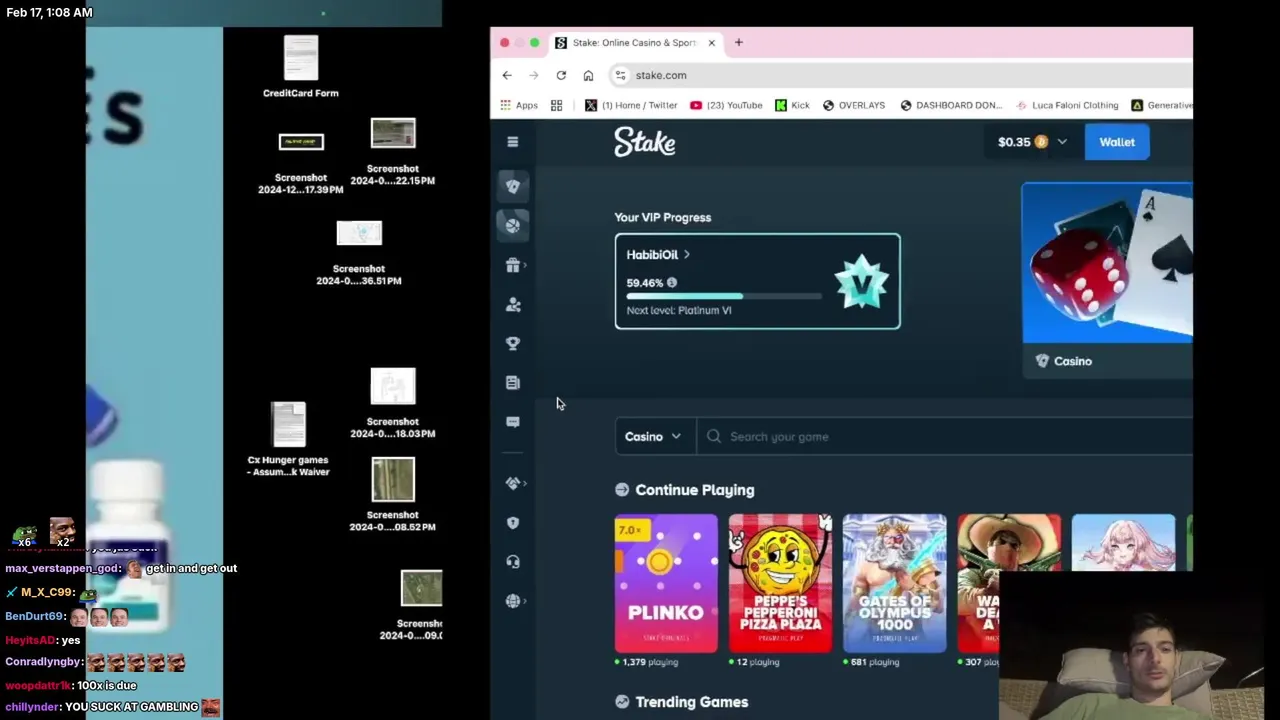Open the Forum chat bubble icon

point(513,422)
